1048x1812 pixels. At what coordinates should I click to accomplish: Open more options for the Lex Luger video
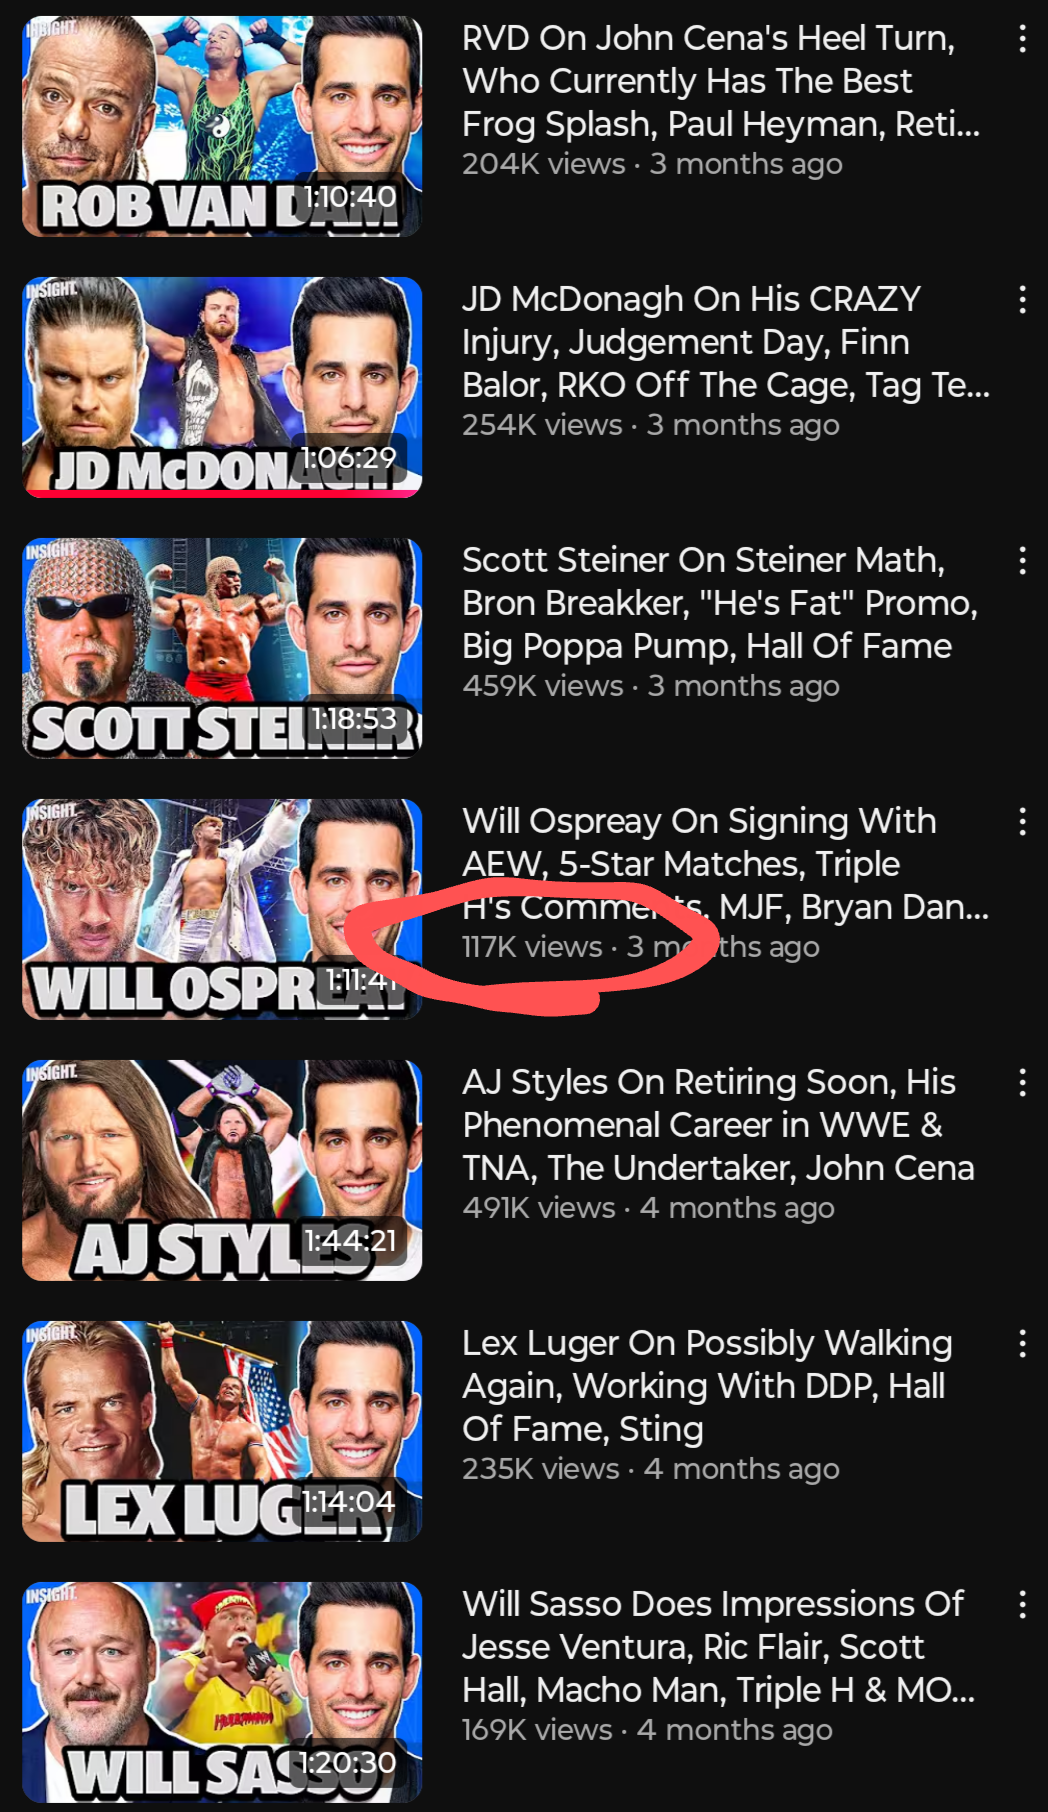click(1021, 1344)
